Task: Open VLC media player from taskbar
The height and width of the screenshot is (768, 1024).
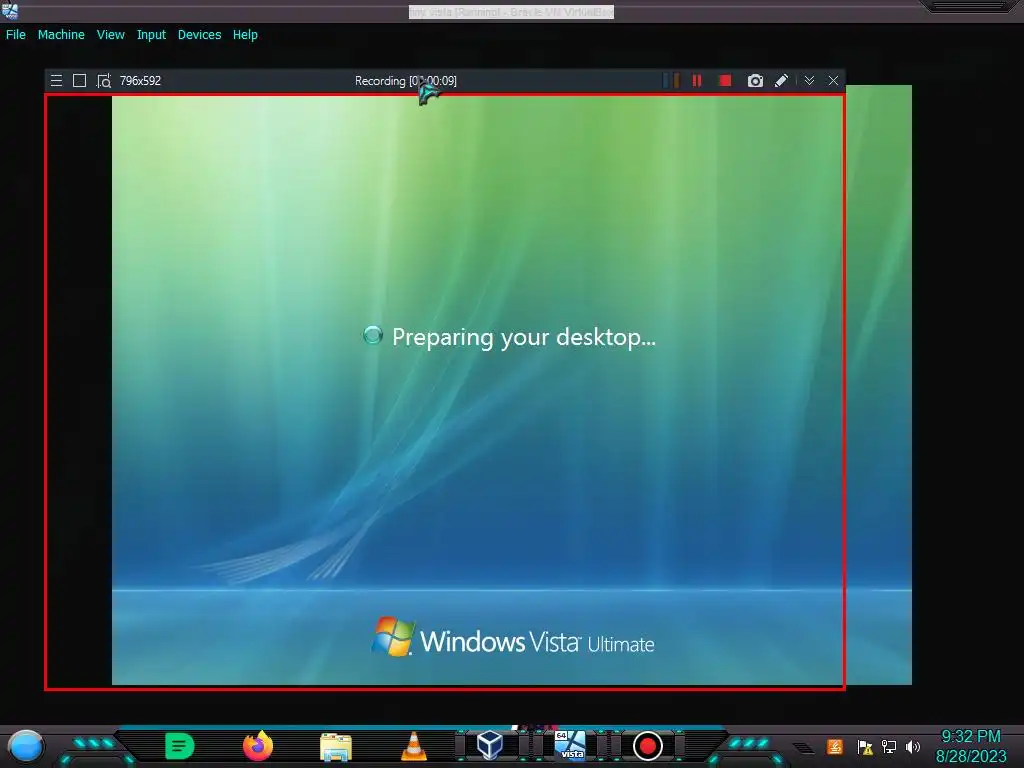Action: 413,746
